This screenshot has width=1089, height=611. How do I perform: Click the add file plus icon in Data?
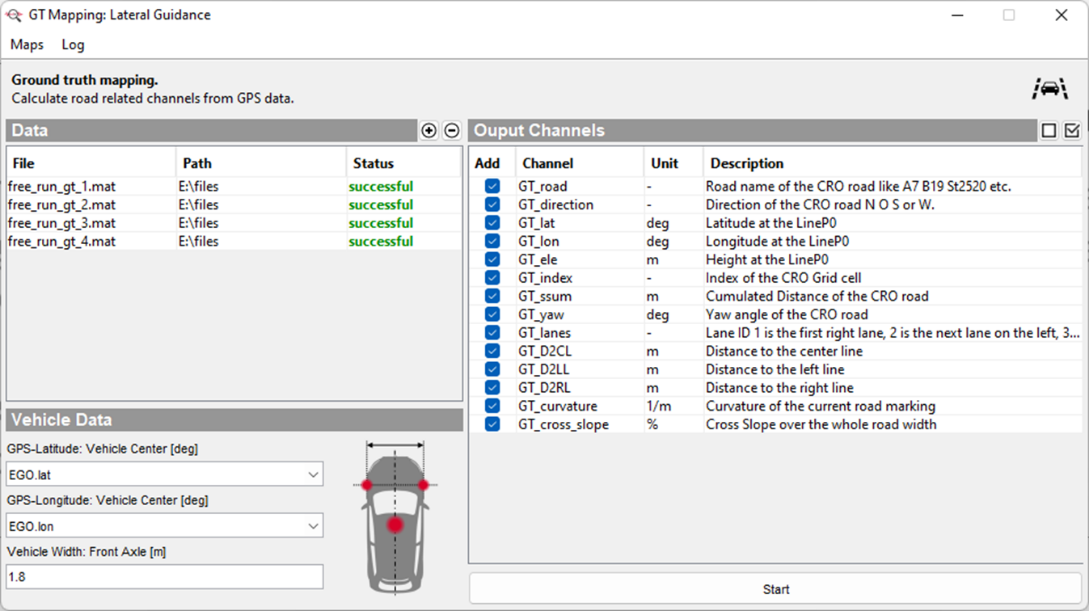(429, 131)
